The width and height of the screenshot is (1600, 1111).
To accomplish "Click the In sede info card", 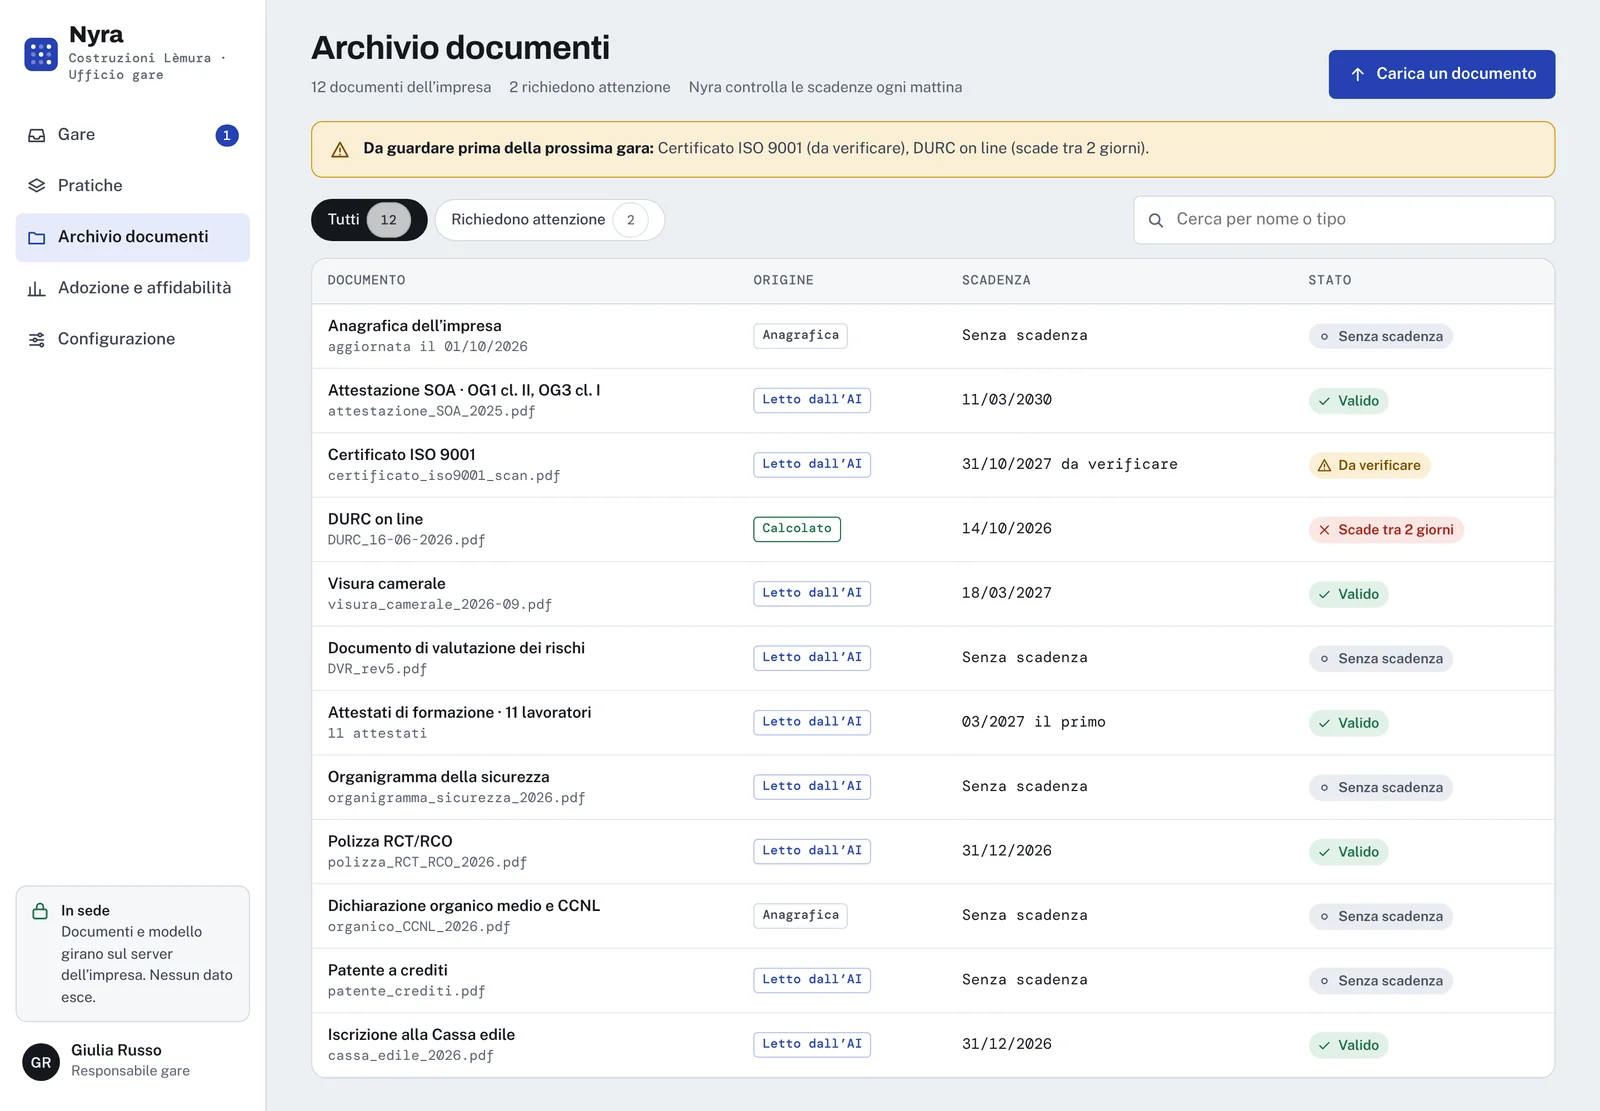I will [133, 954].
